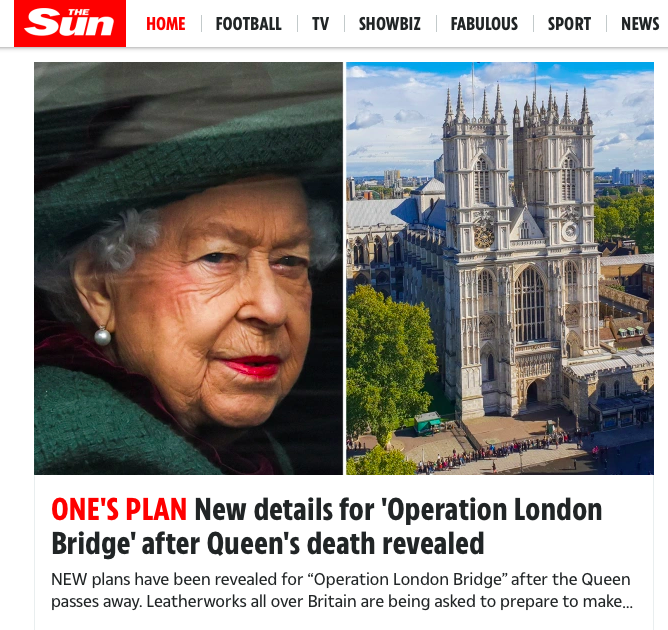Go to the SPORT section
The height and width of the screenshot is (630, 668).
tap(569, 24)
